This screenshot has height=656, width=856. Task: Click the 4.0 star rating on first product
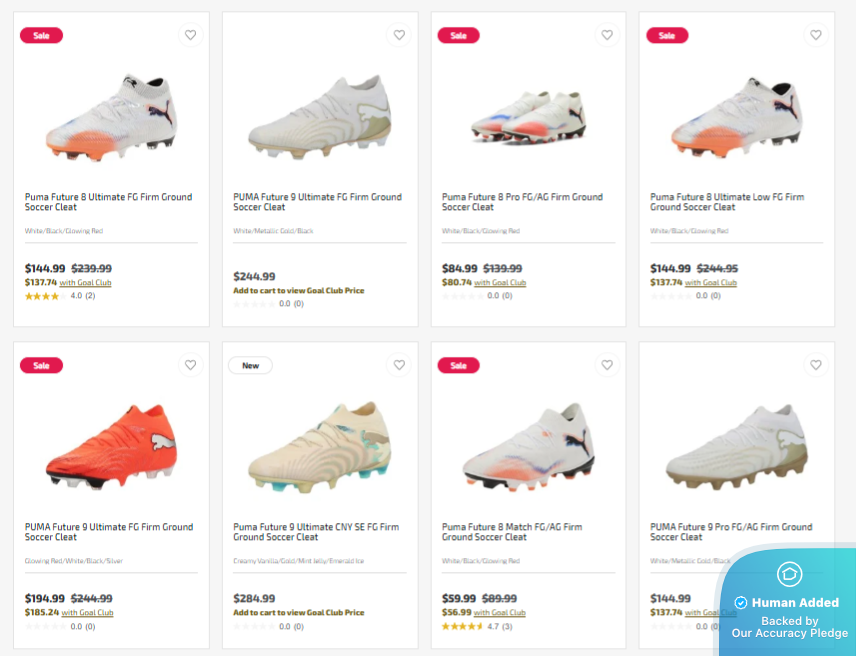click(45, 296)
